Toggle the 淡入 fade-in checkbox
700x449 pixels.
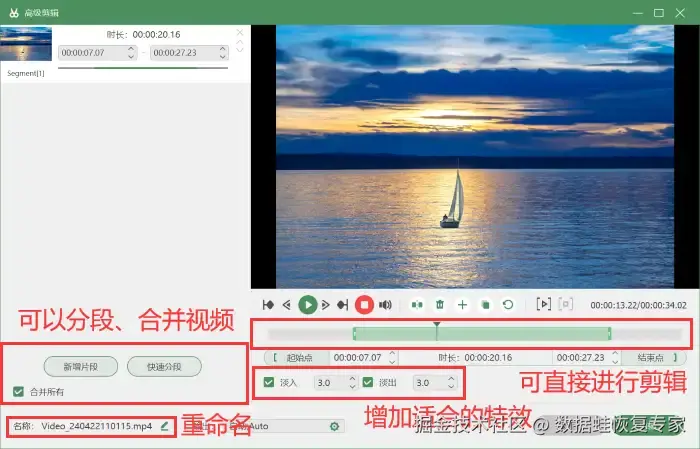269,382
